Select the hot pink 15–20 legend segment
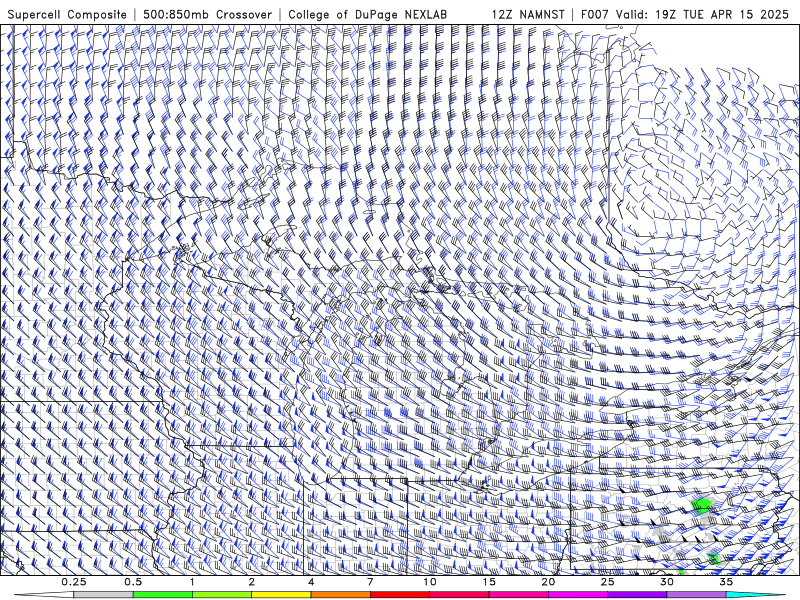 click(518, 595)
